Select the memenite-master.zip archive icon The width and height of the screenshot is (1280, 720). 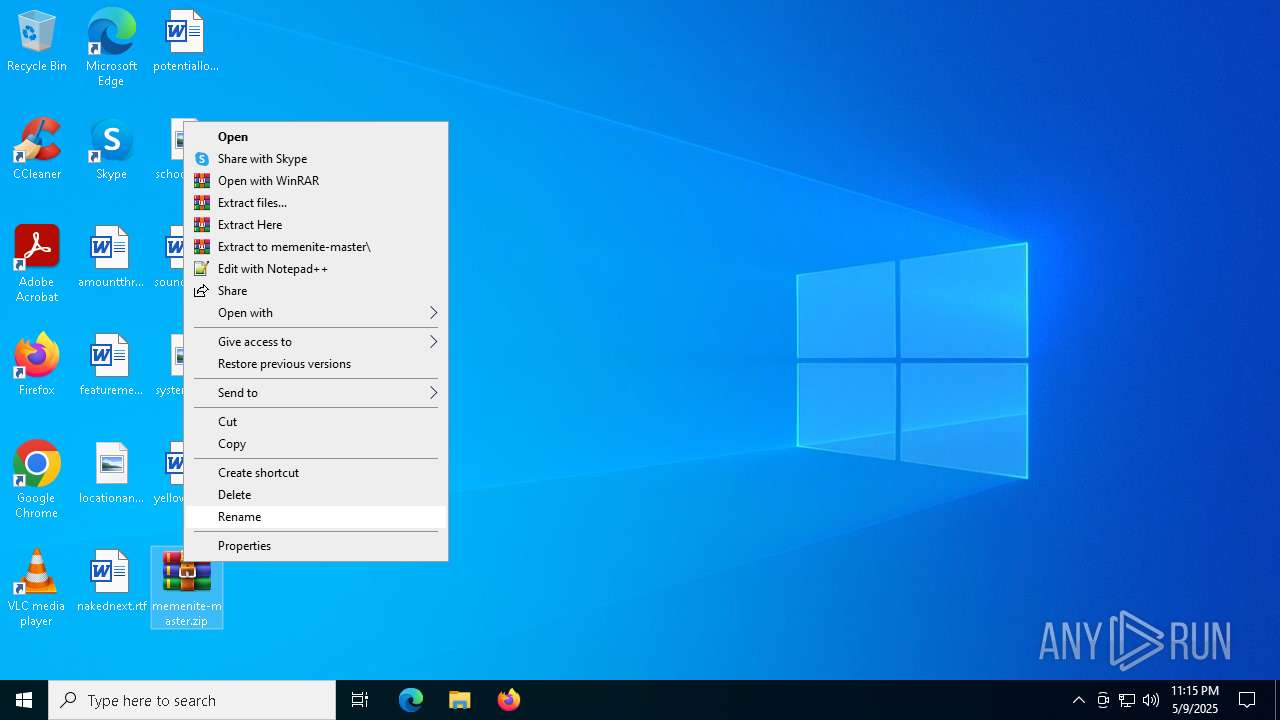(x=187, y=588)
